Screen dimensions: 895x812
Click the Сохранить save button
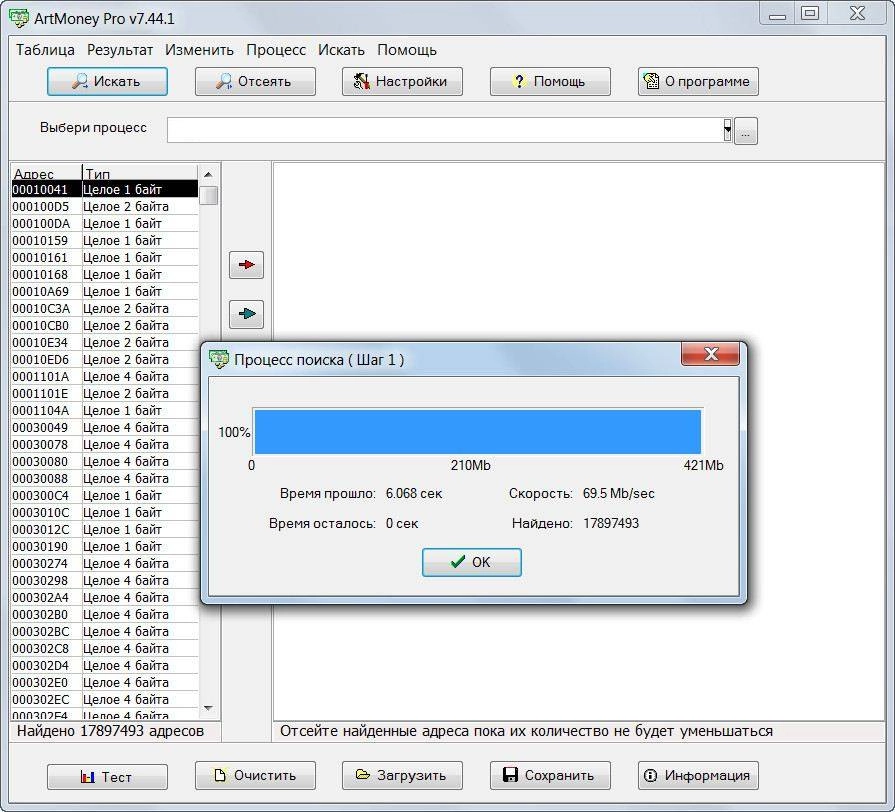click(550, 775)
